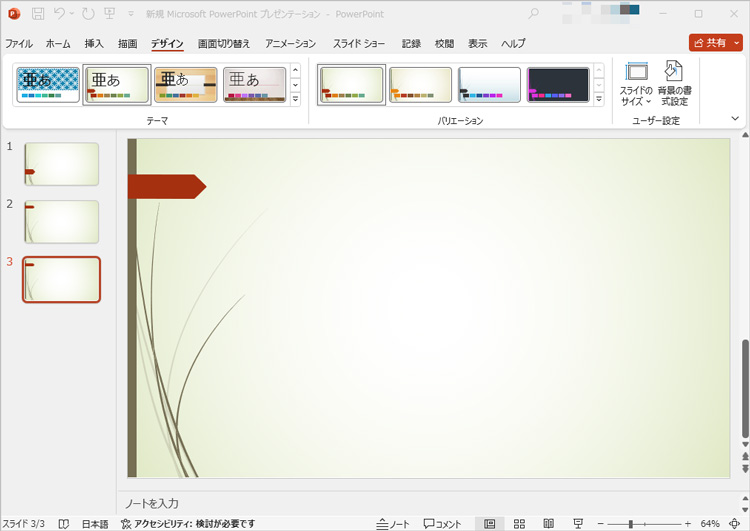Start slideshow from quick access toolbar icon
The height and width of the screenshot is (531, 750).
pos(110,14)
